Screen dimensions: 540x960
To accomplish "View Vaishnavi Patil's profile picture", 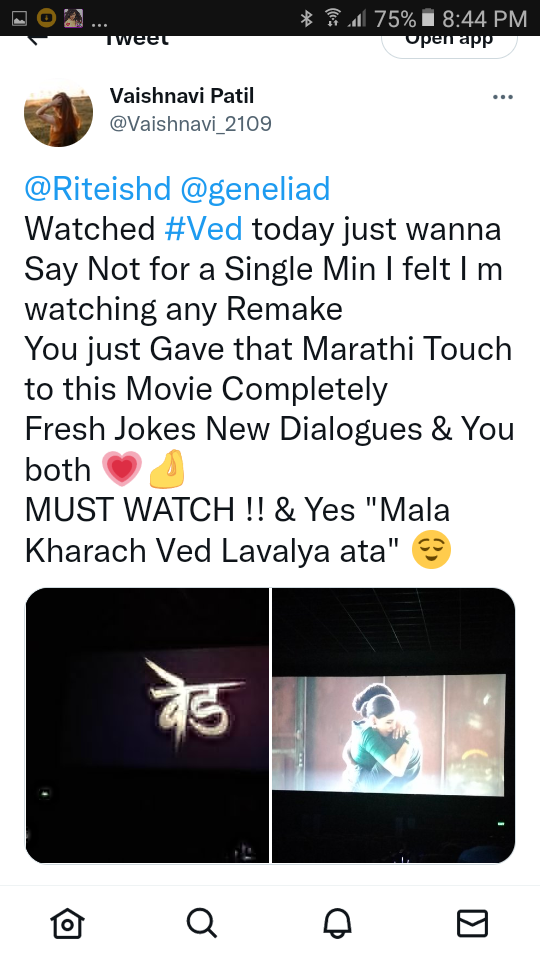I will click(58, 113).
